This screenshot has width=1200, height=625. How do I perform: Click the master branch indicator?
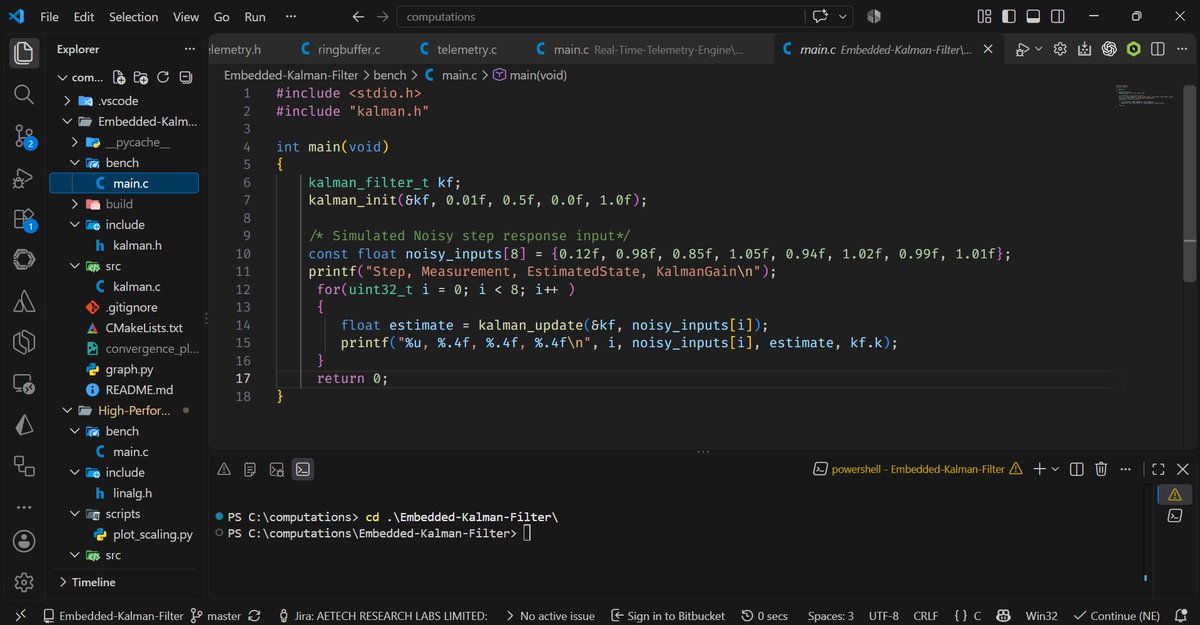pos(216,616)
